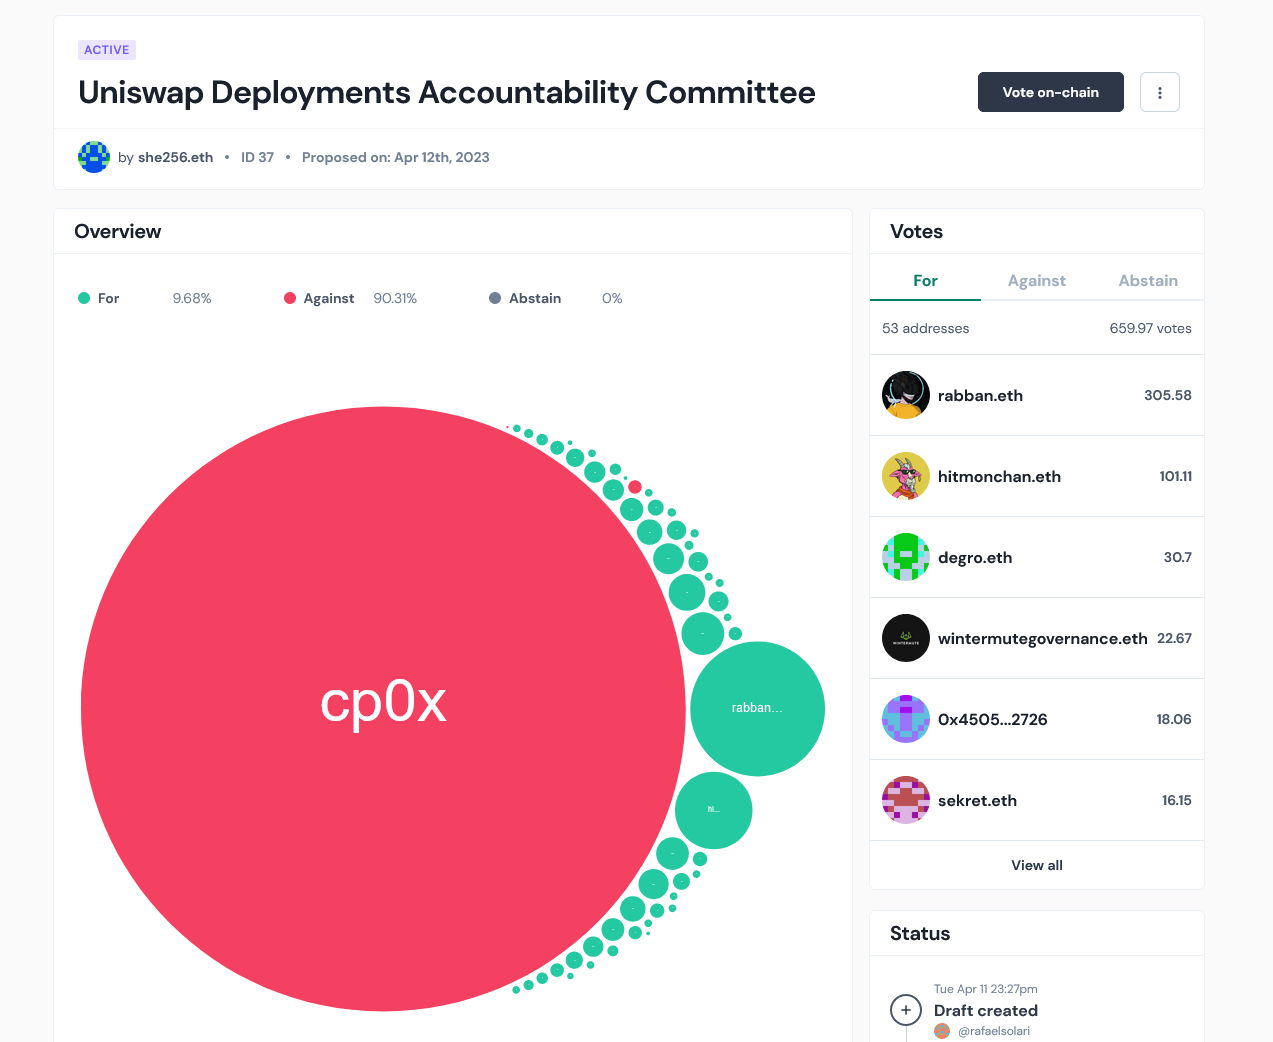The width and height of the screenshot is (1273, 1042).
Task: Click degro.eth vote amount 30.7
Action: coord(1178,557)
